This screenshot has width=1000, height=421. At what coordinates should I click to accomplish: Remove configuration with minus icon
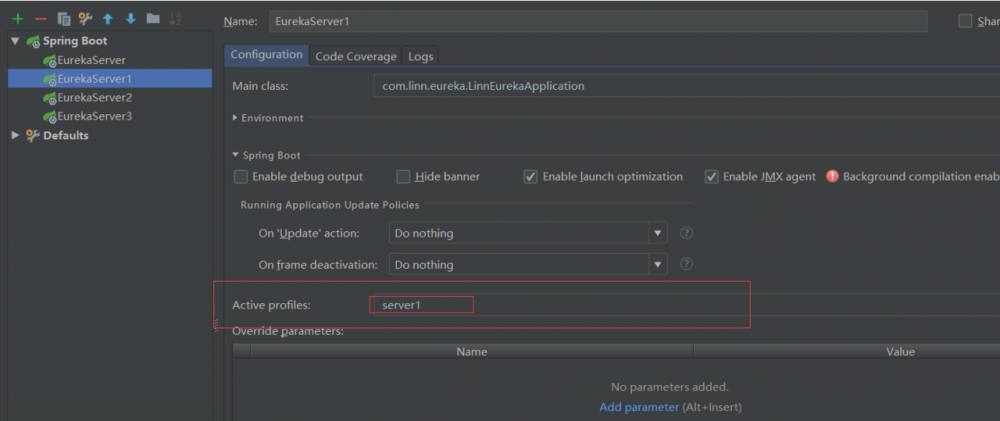tap(41, 19)
